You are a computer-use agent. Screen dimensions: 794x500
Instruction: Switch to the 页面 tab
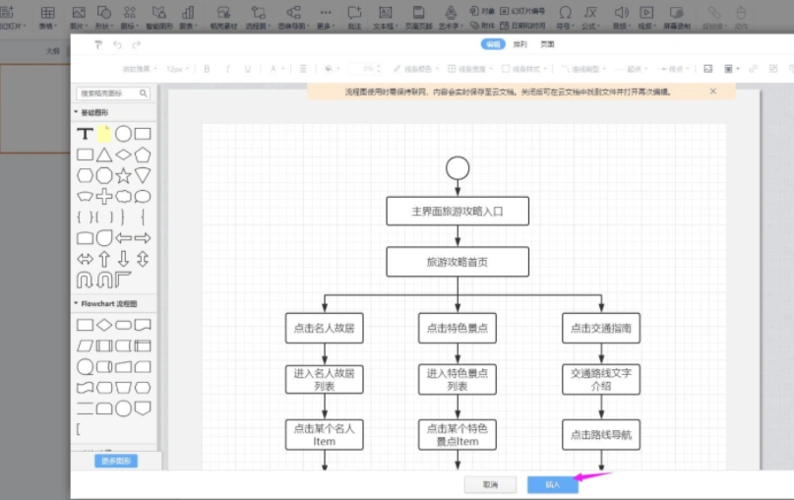click(547, 45)
